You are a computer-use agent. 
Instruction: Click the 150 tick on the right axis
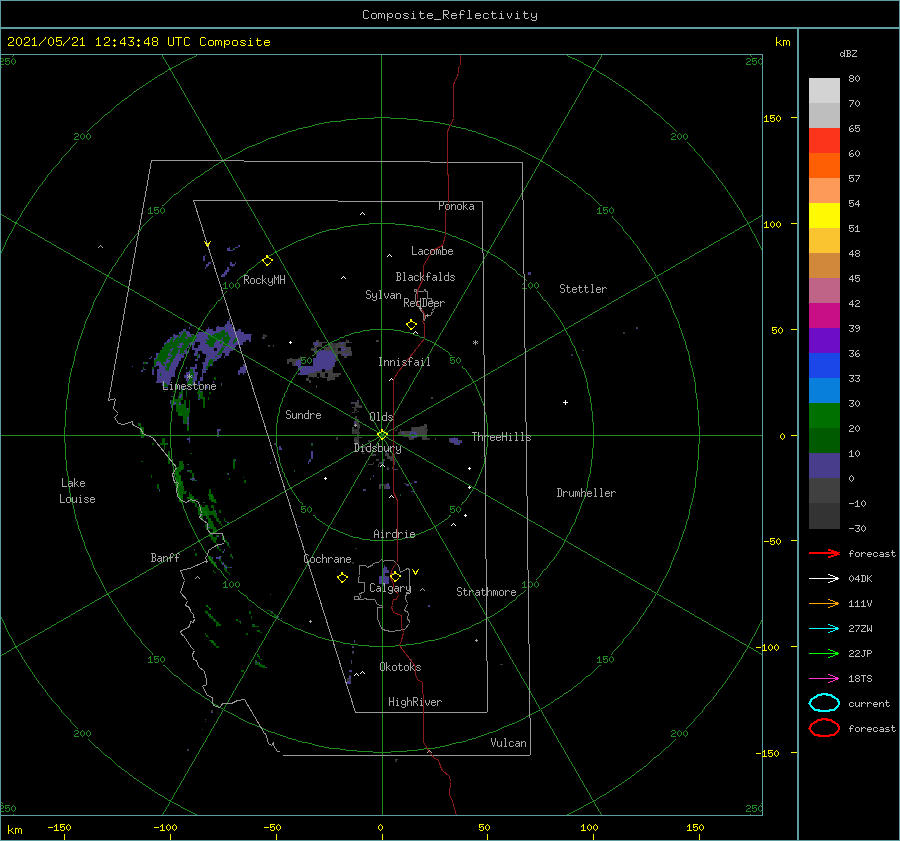pos(773,118)
